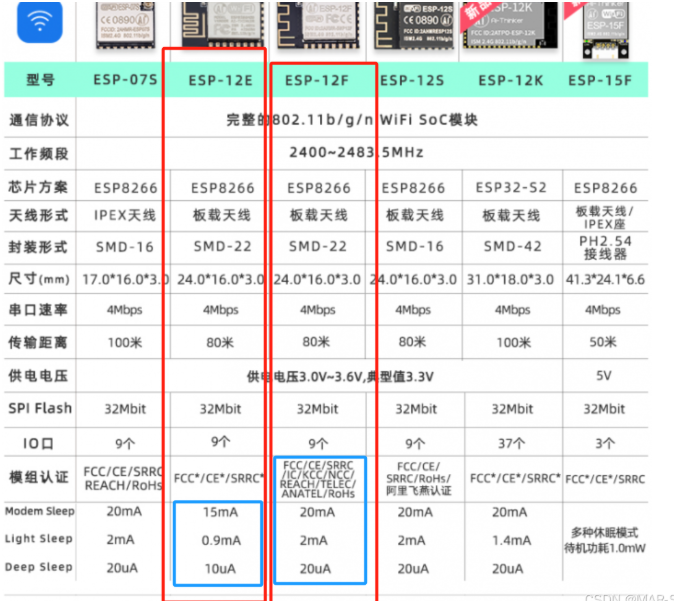Open the ESP-12S module photo
Viewport: 674px width, 601px height.
tap(414, 25)
